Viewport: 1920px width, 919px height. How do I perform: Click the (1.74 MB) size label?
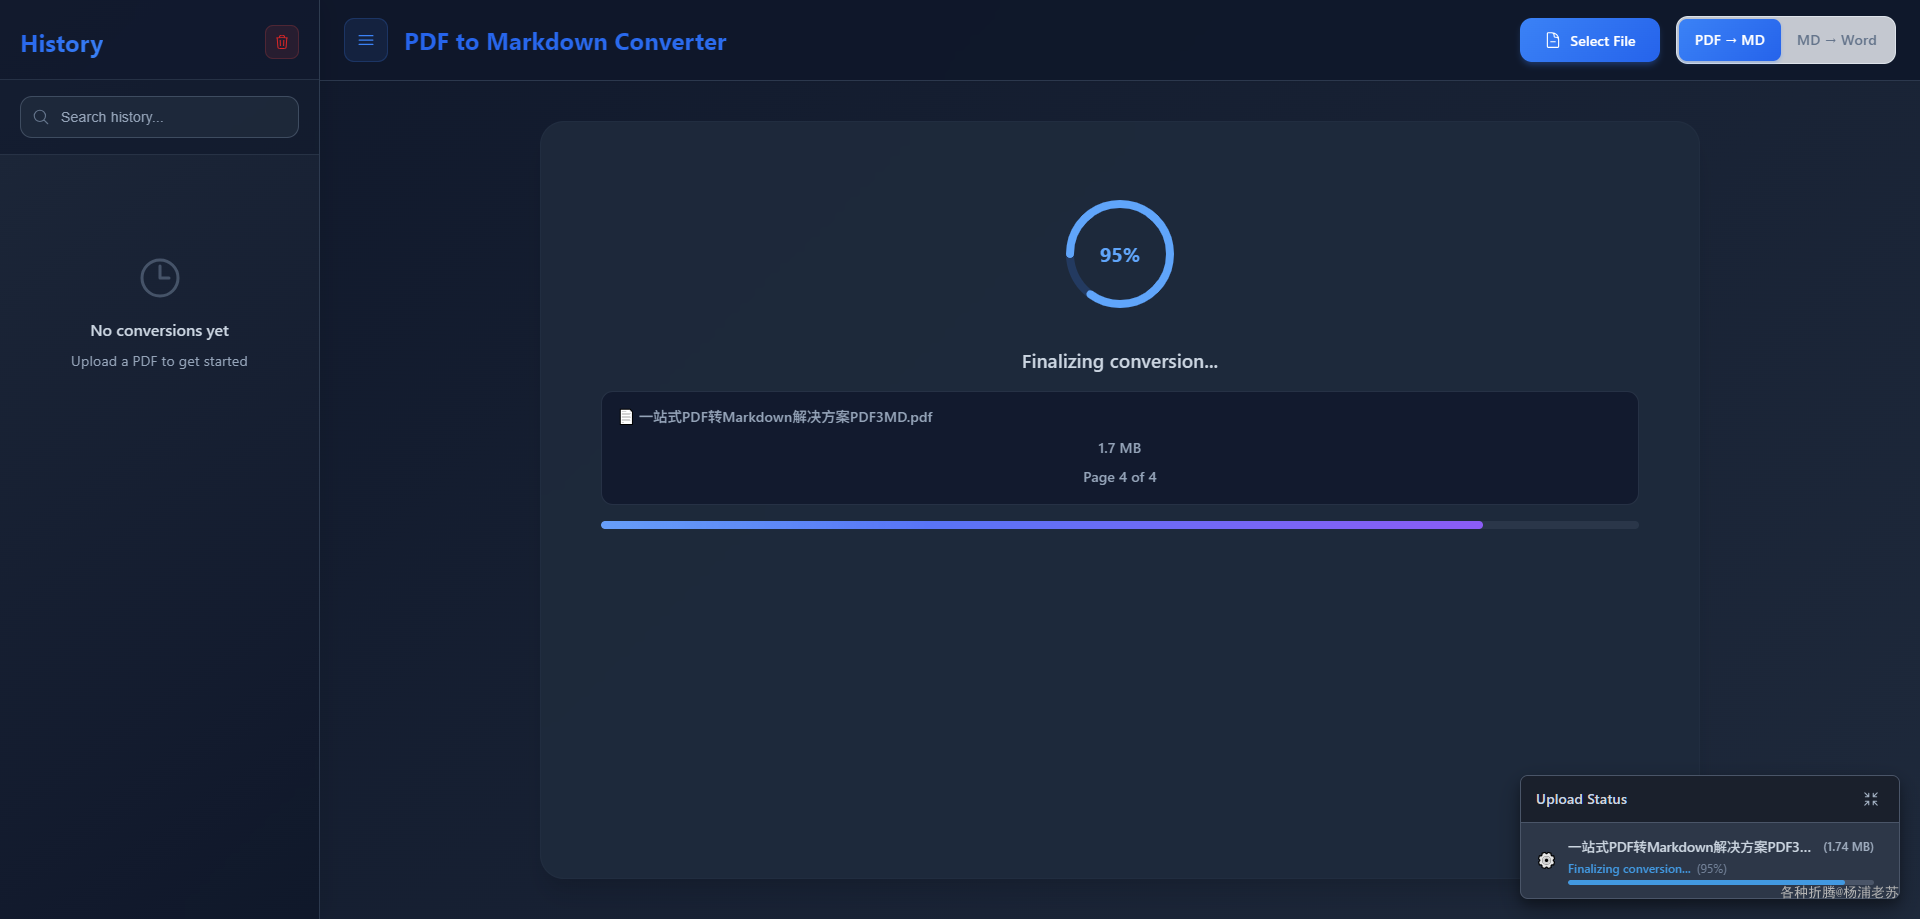(1848, 847)
